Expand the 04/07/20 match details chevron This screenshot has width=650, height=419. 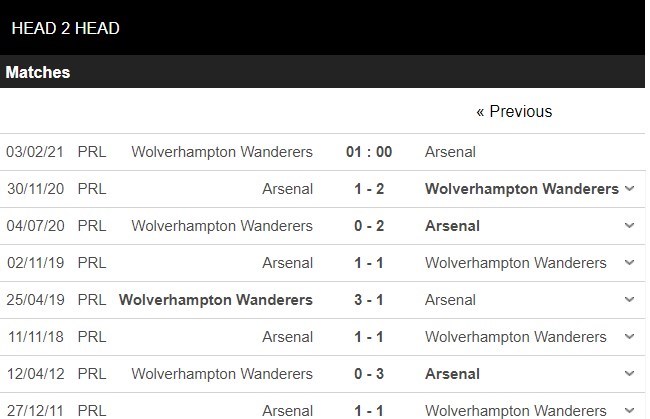click(x=629, y=226)
